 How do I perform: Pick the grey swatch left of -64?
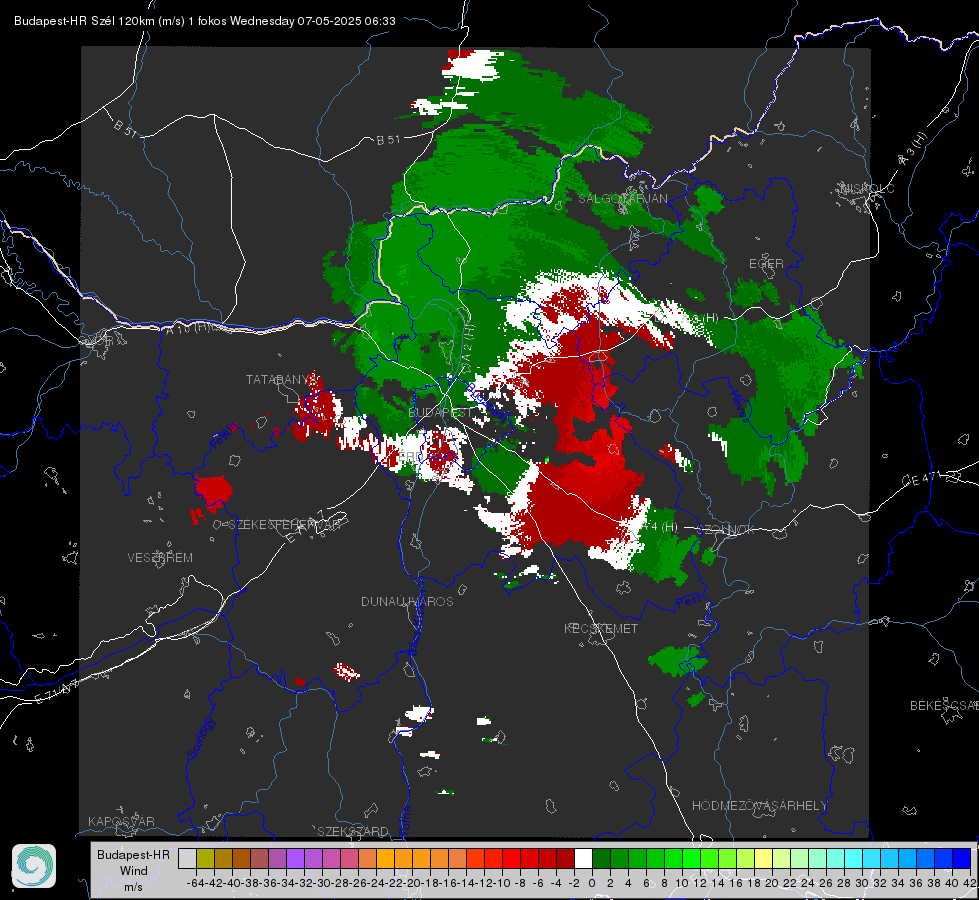click(x=187, y=858)
